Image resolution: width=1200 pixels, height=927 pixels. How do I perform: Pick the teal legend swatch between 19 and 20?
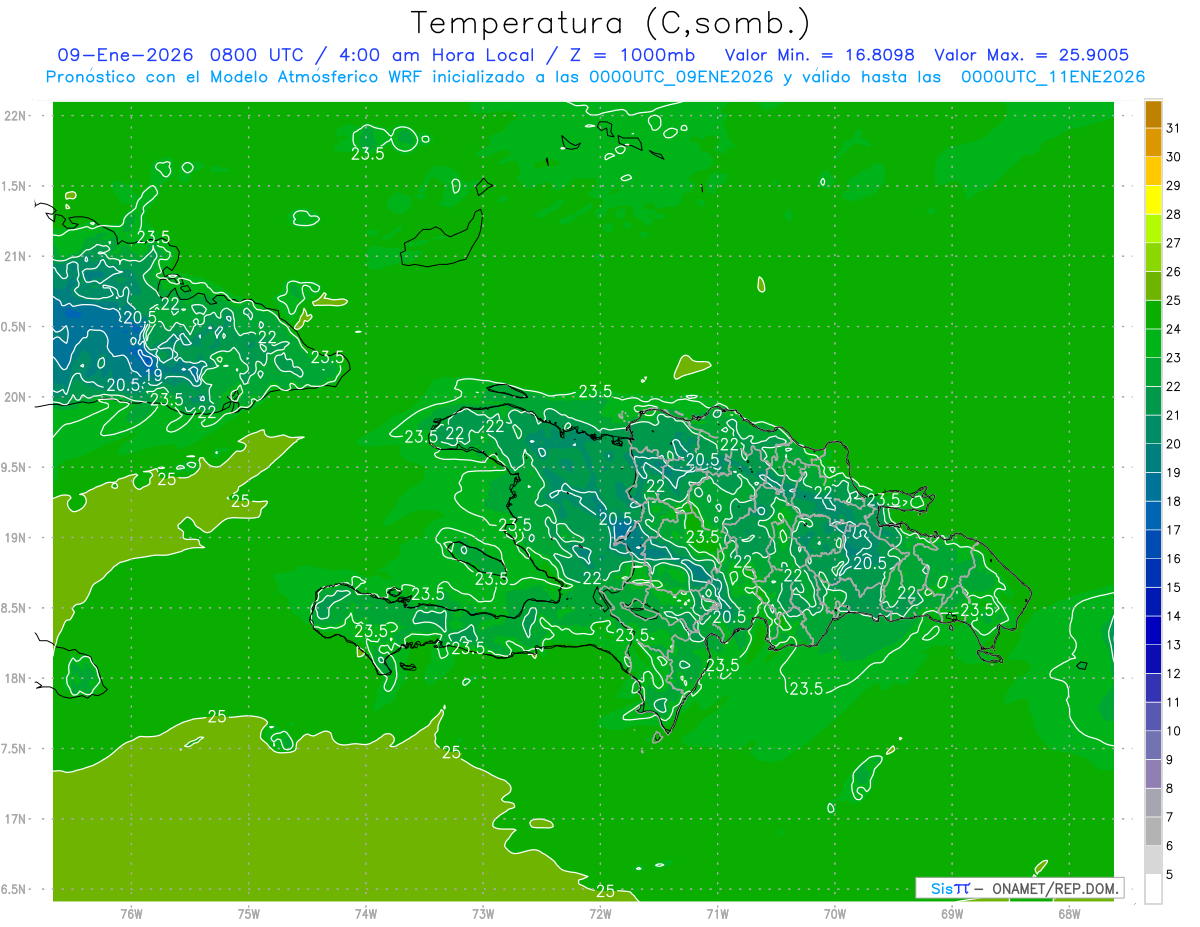(x=1153, y=458)
